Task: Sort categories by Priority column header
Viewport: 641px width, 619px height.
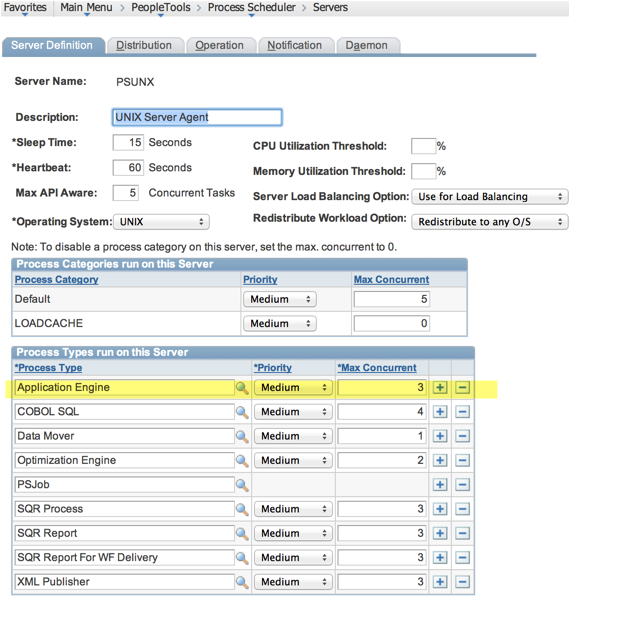Action: pyautogui.click(x=260, y=280)
